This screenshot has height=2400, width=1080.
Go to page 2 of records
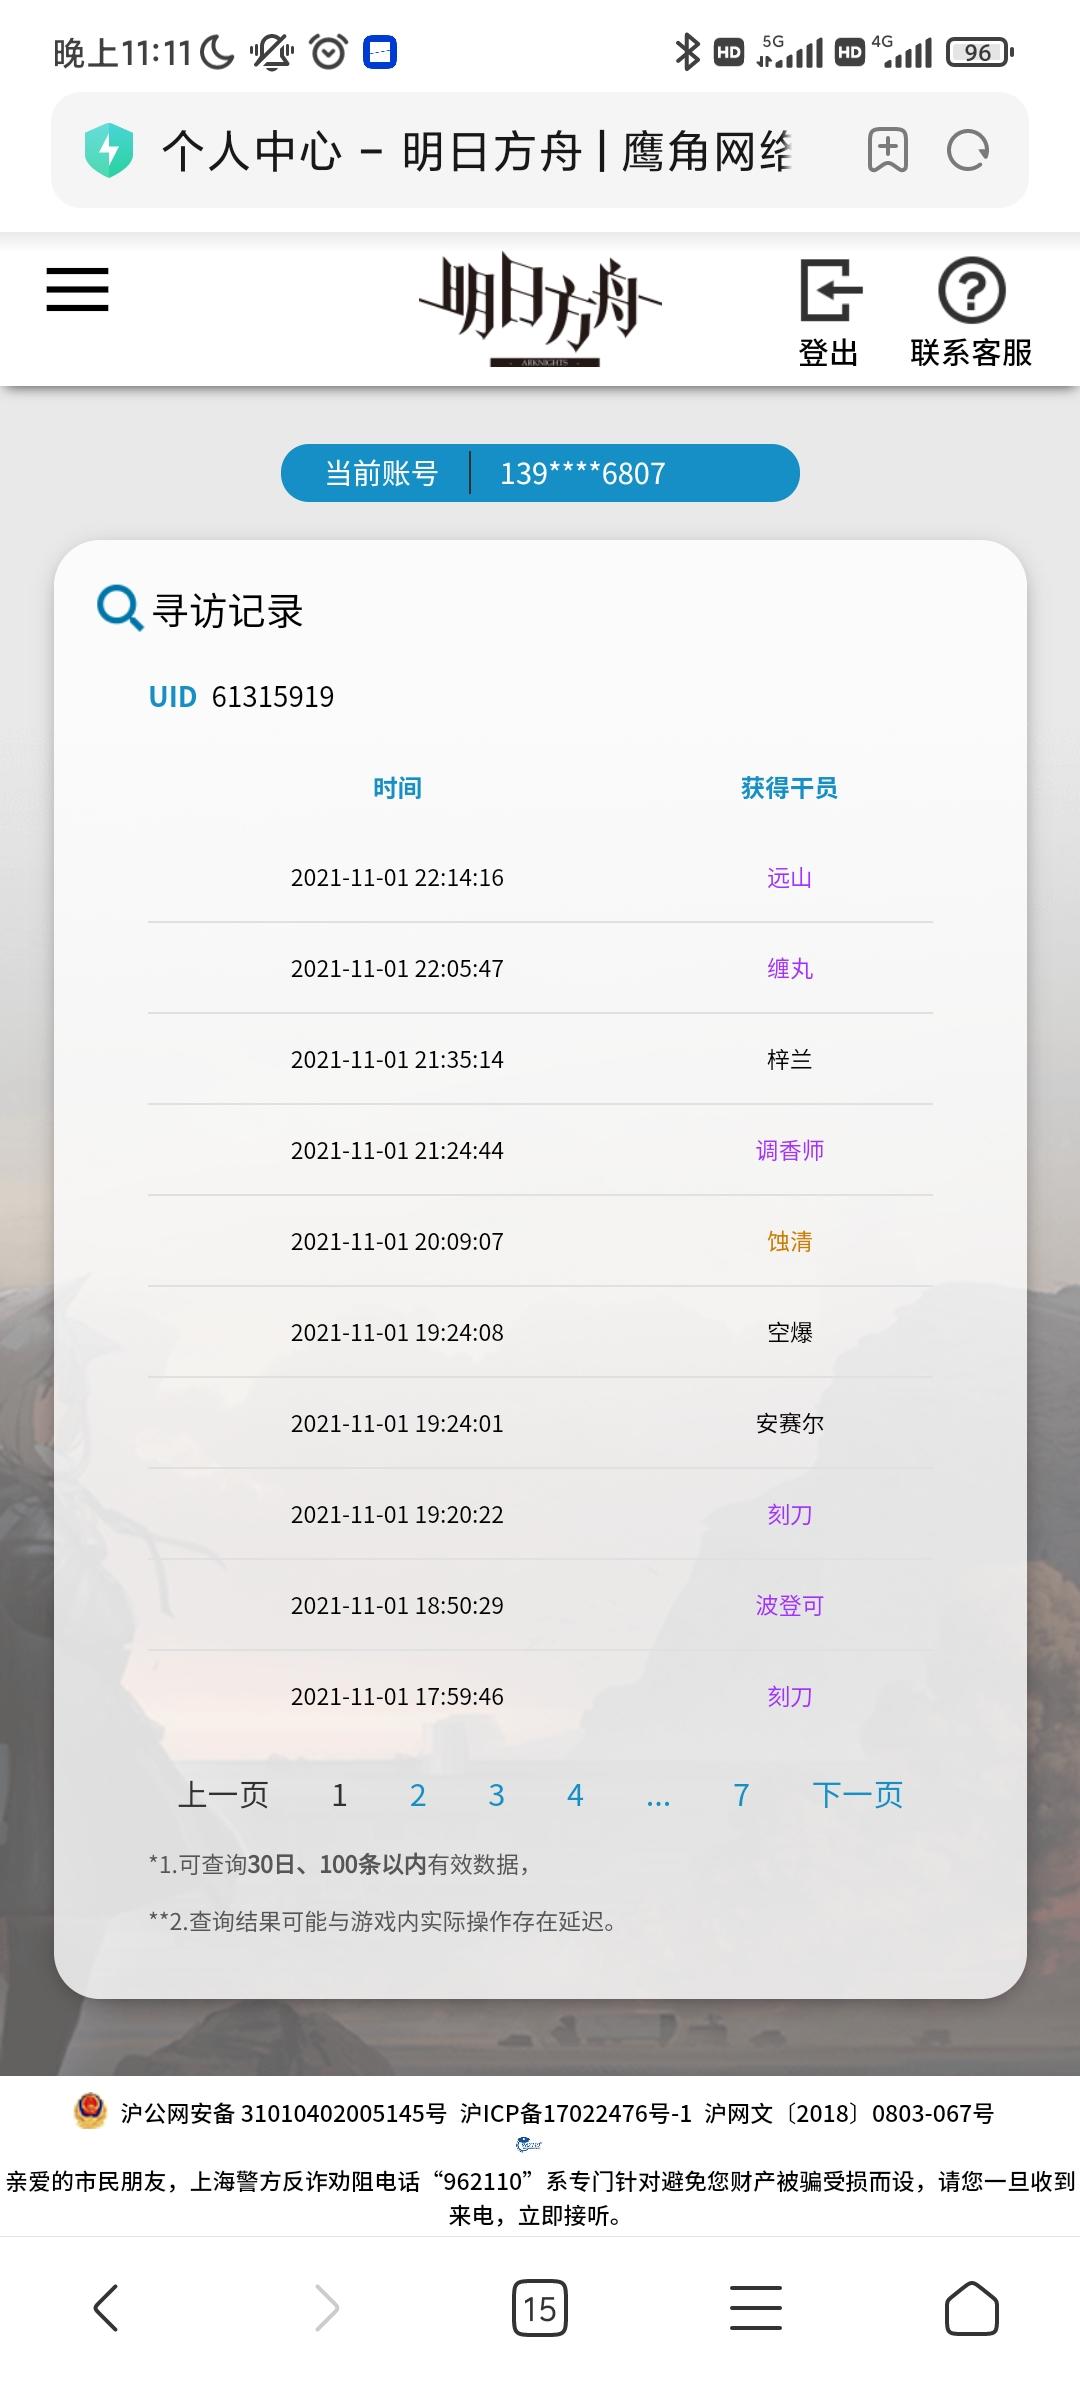[418, 1795]
